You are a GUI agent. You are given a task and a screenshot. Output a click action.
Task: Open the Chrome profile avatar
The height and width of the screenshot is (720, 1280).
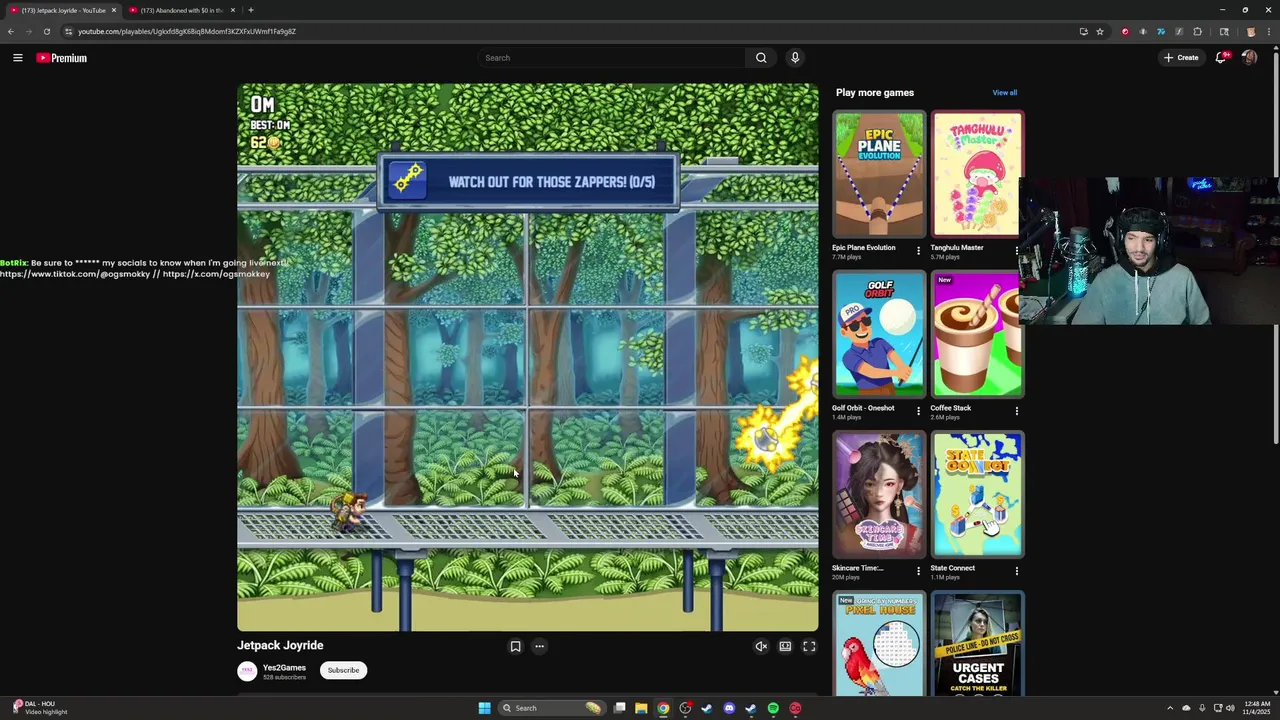pos(1250,31)
